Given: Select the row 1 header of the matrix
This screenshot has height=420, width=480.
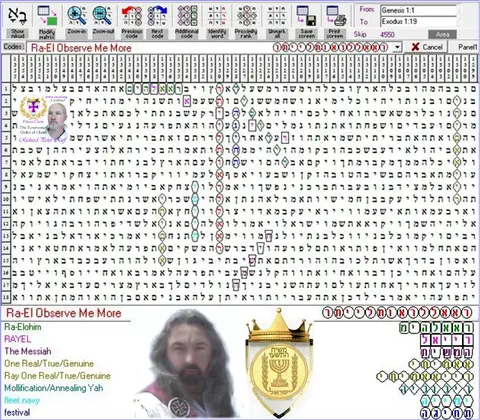Looking at the screenshot, I should coord(6,89).
